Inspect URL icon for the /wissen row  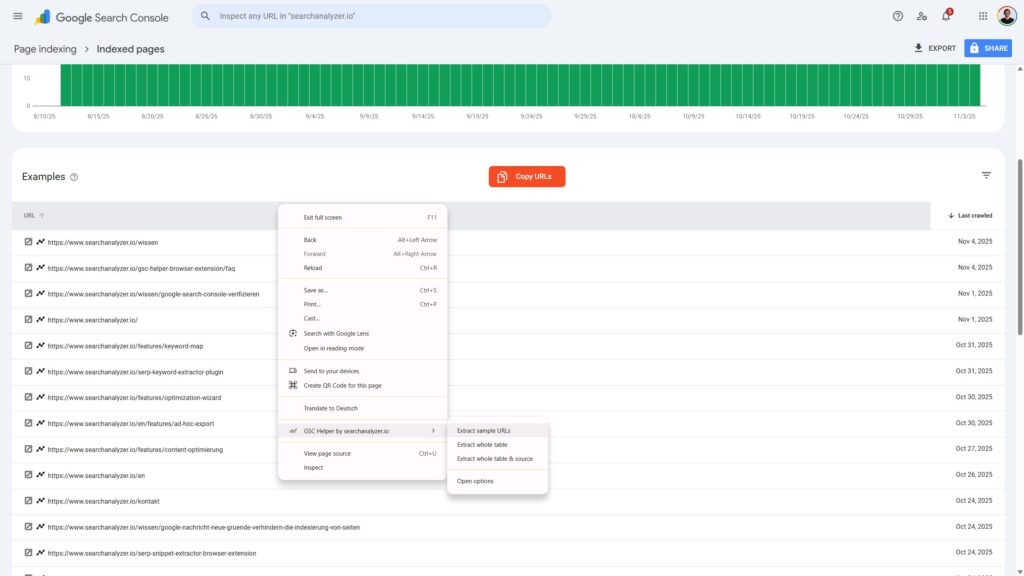[x=29, y=242]
